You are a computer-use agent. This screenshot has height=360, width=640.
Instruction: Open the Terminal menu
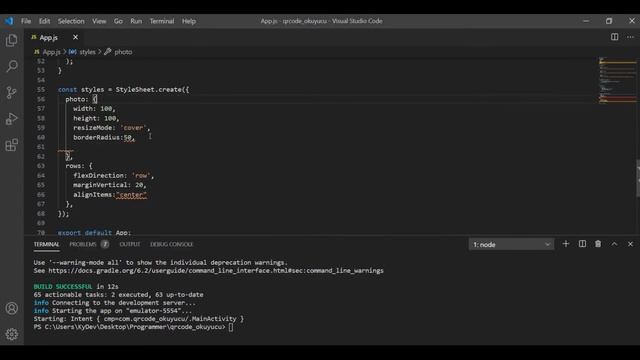(x=162, y=21)
